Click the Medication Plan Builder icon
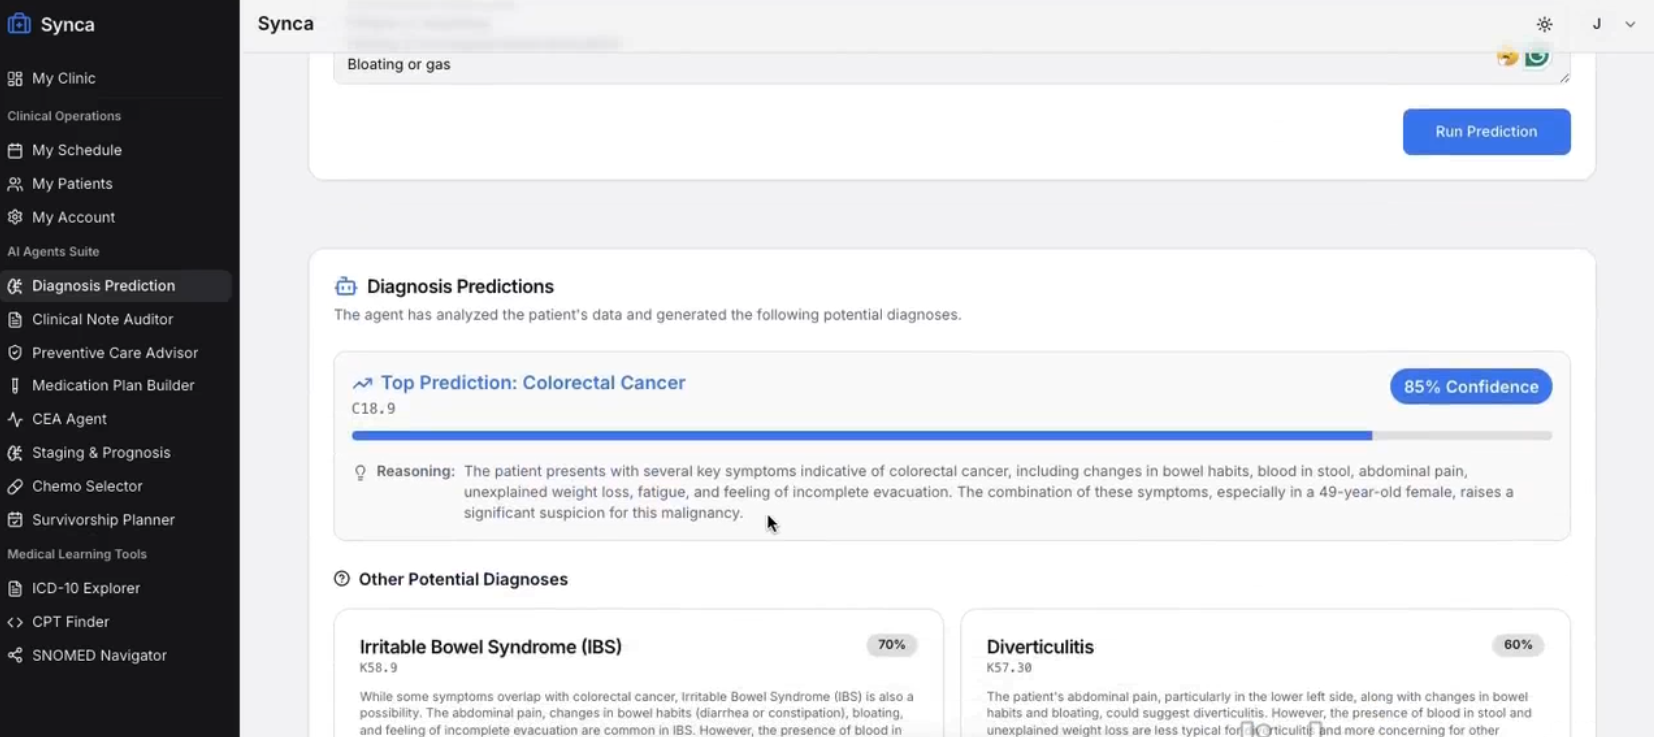 coord(15,386)
